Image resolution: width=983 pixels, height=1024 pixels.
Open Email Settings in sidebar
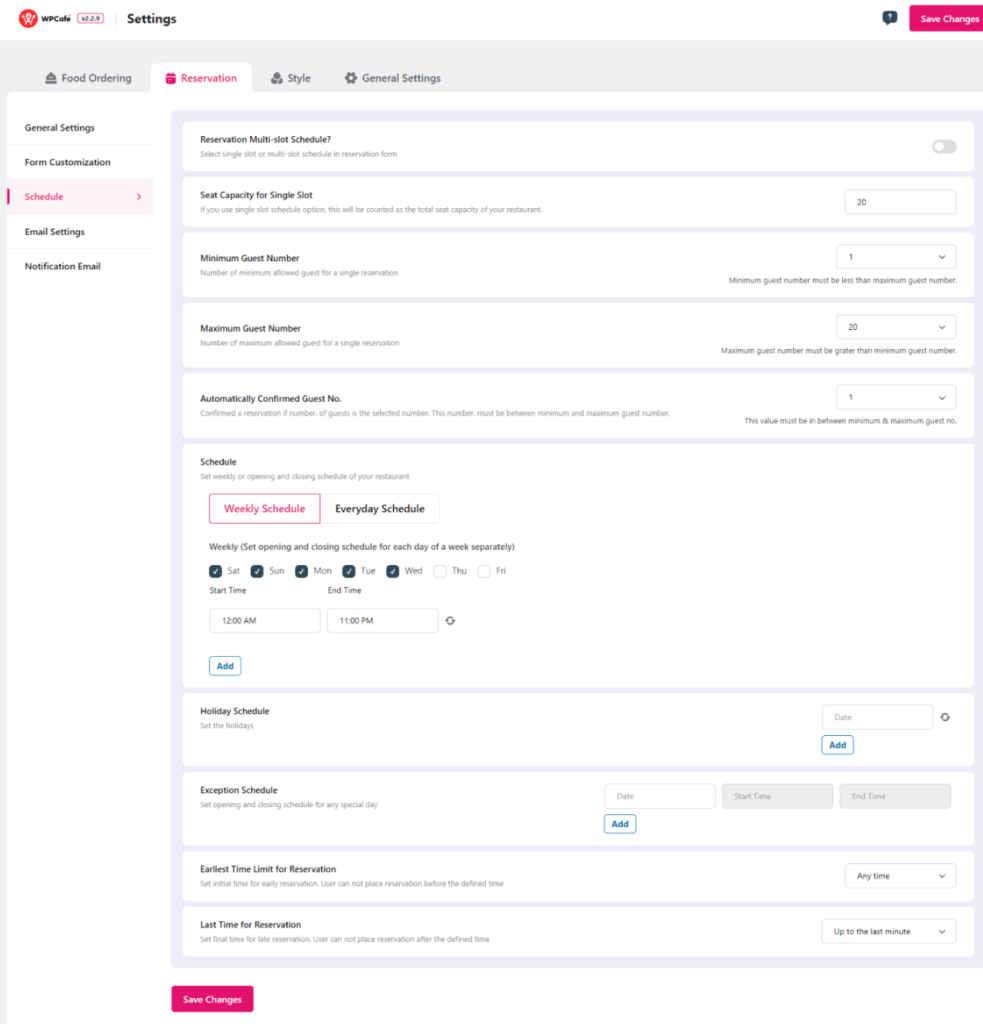pyautogui.click(x=80, y=231)
